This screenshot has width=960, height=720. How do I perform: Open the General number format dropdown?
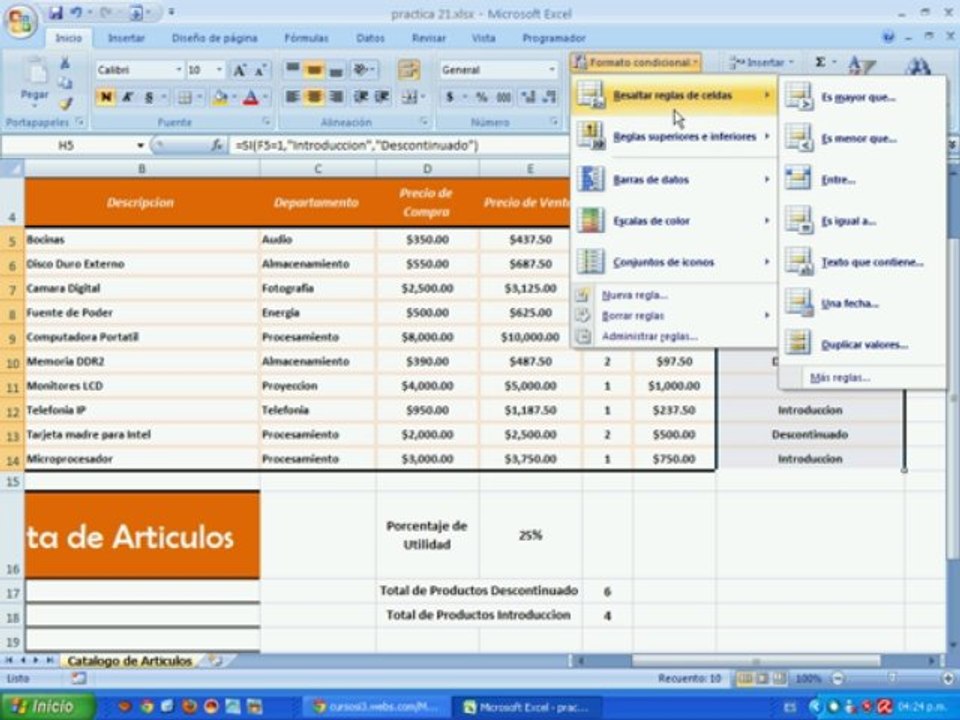552,70
